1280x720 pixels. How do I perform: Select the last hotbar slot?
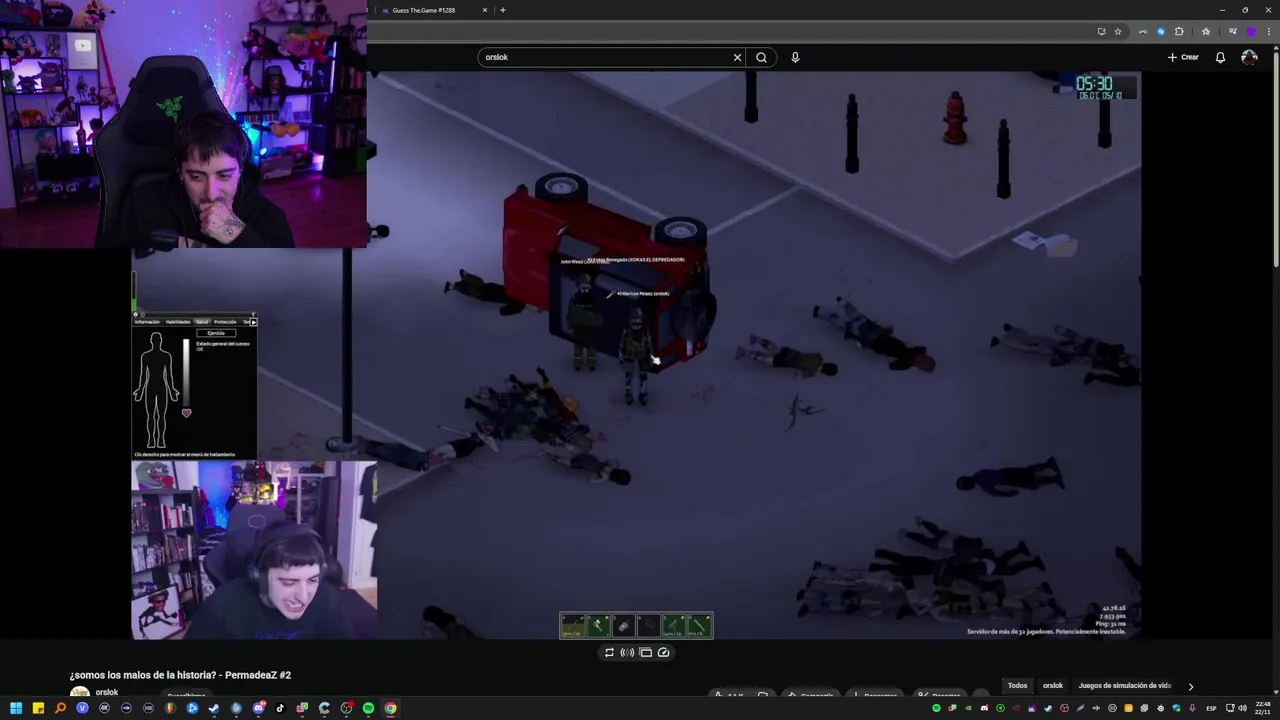coord(699,626)
